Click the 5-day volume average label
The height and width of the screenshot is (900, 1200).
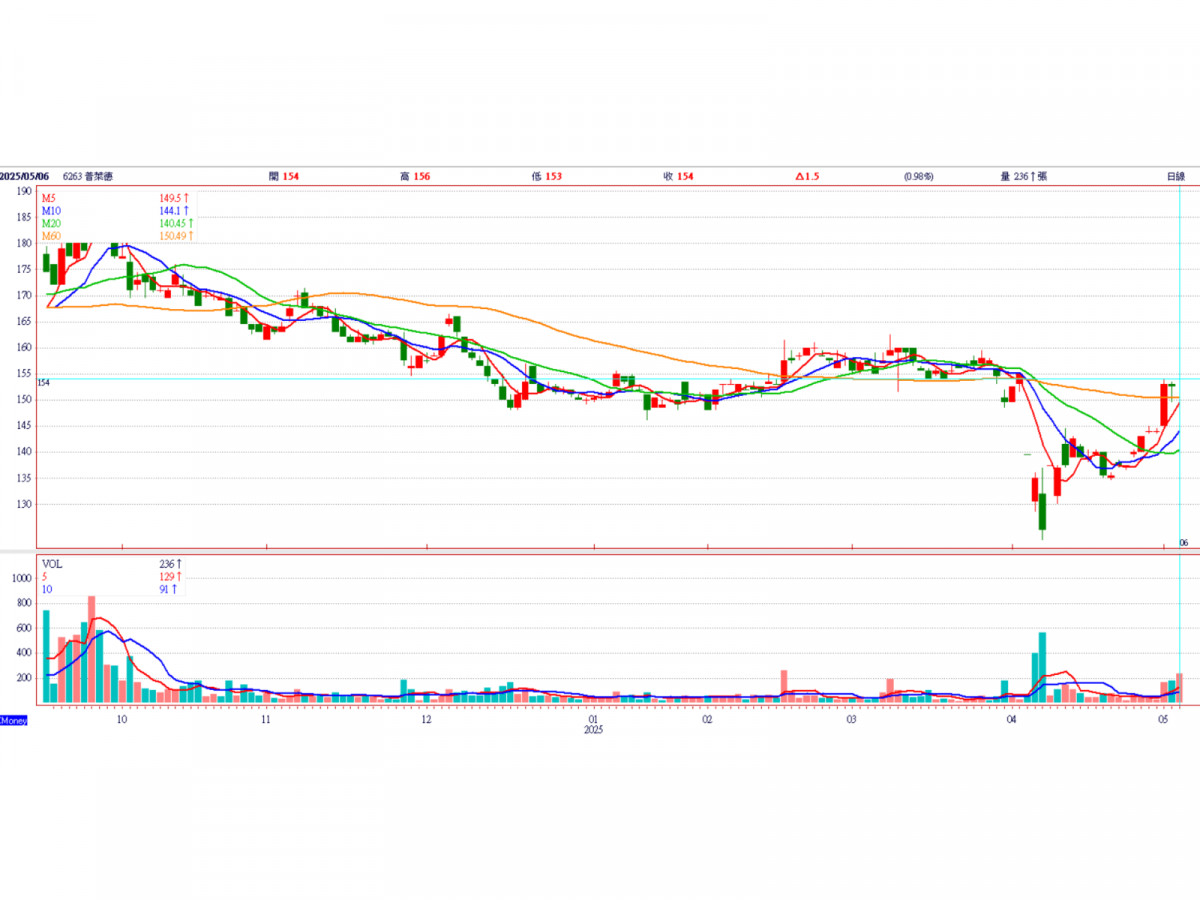point(44,577)
